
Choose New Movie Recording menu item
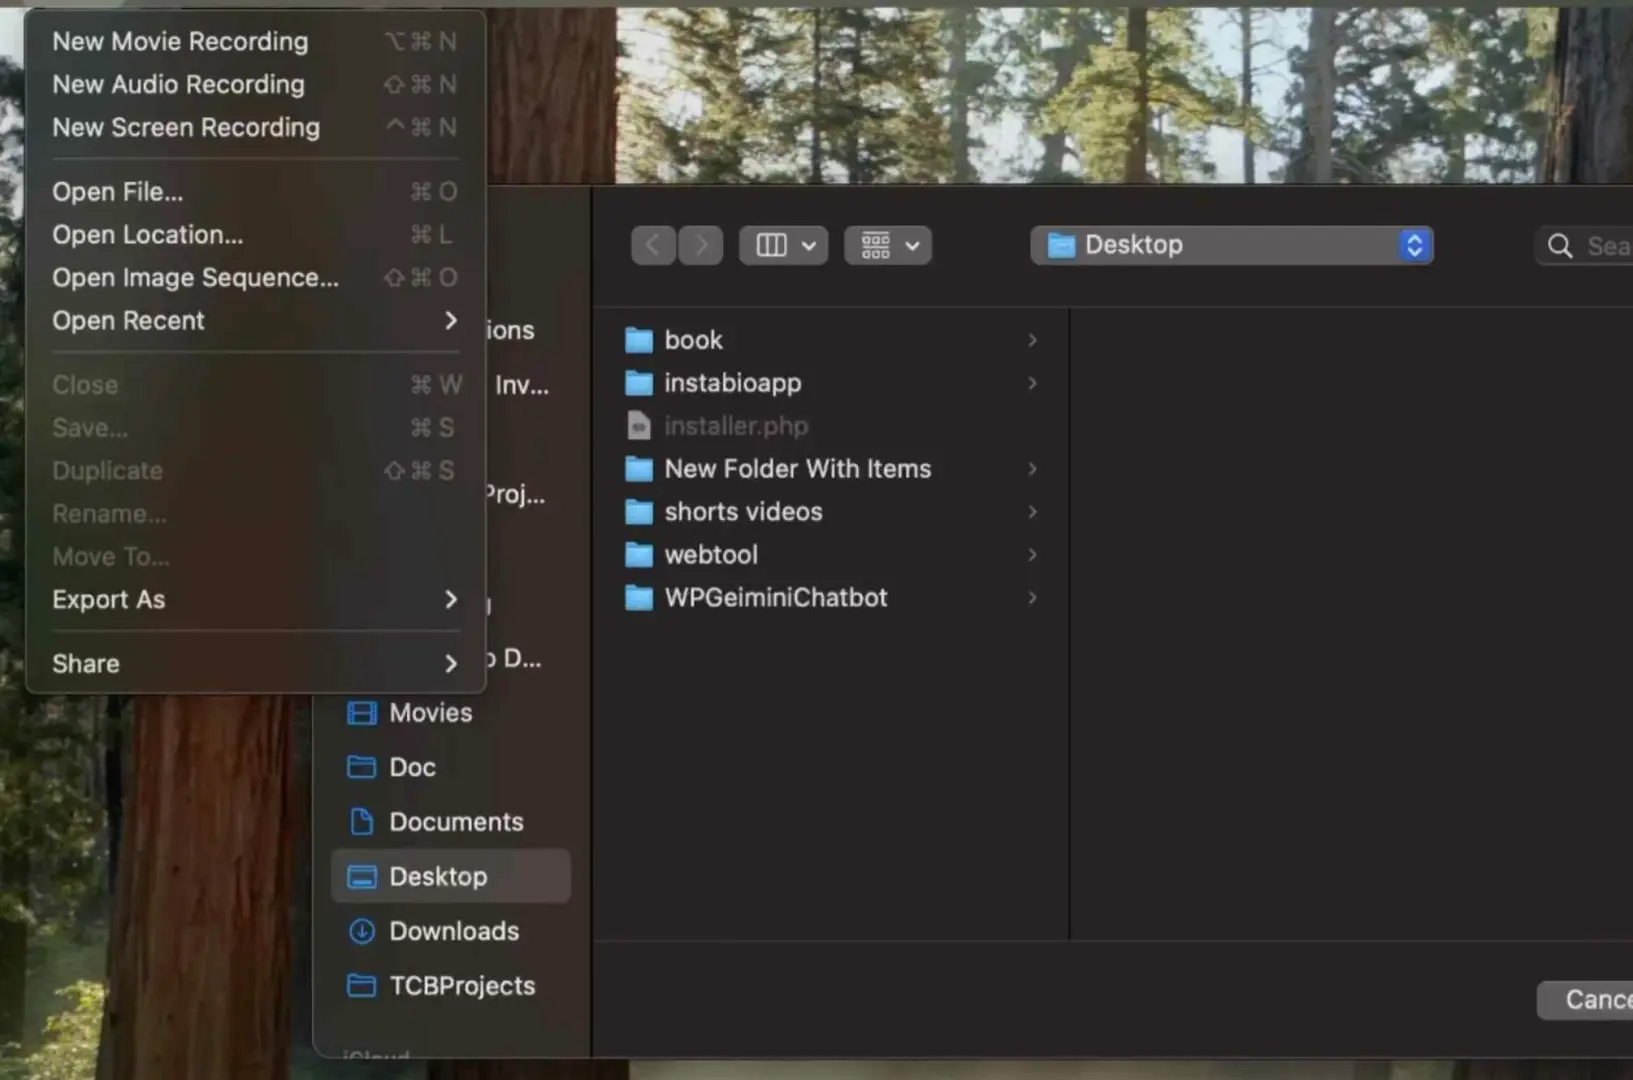[255, 41]
